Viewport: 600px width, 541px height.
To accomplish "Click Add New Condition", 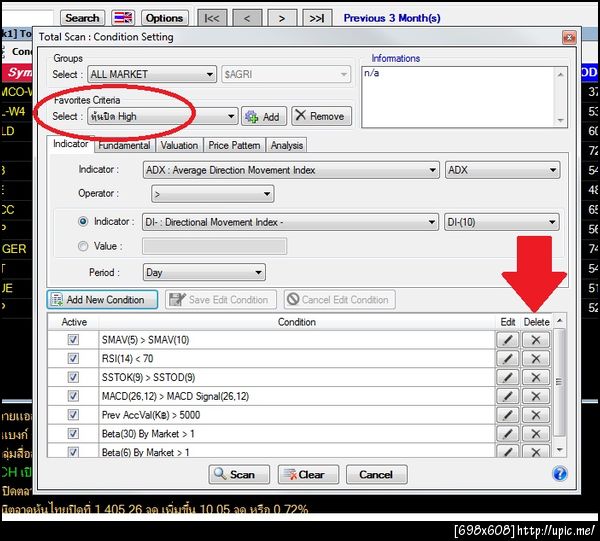I will click(102, 300).
